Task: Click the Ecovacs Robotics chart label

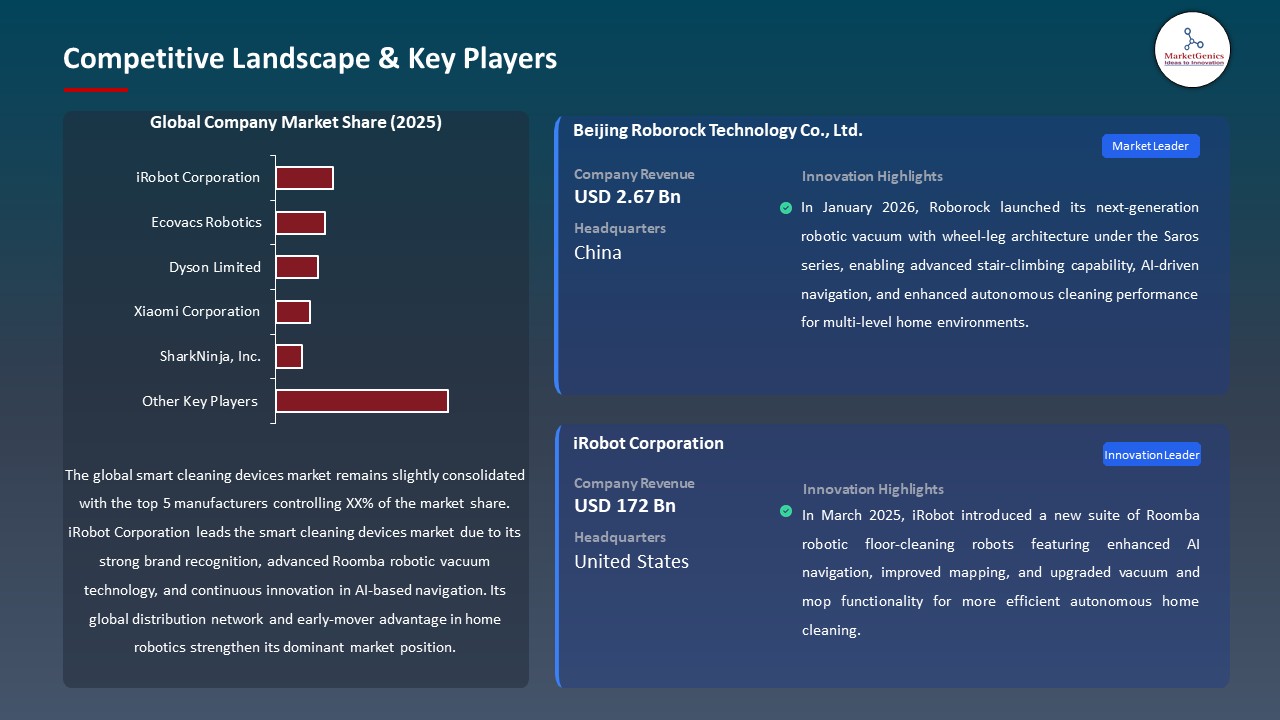Action: (206, 222)
